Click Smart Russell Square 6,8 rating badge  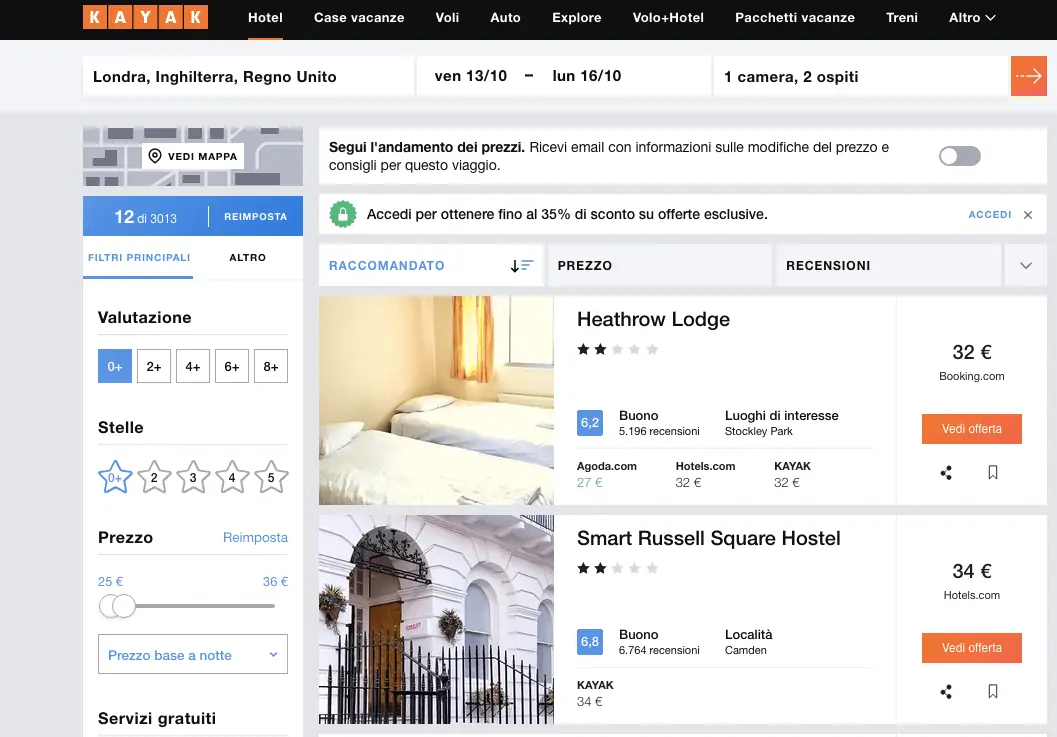point(590,642)
